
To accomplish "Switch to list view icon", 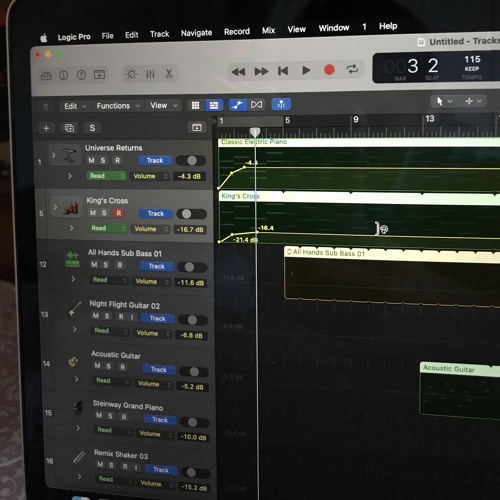I will (x=214, y=105).
